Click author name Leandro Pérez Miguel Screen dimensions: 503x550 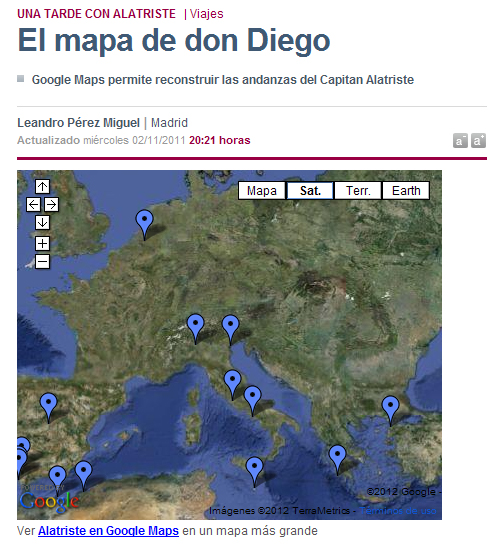pyautogui.click(x=79, y=123)
